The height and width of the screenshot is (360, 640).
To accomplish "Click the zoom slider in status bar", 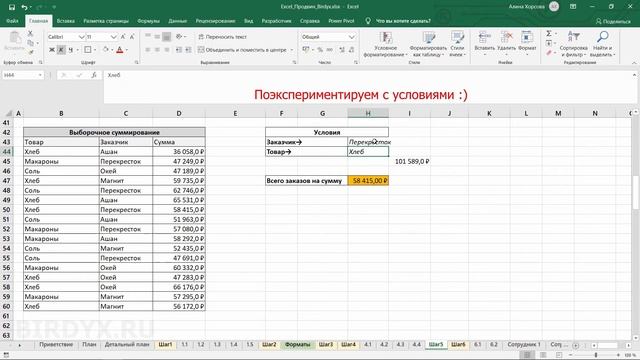I will 596,355.
